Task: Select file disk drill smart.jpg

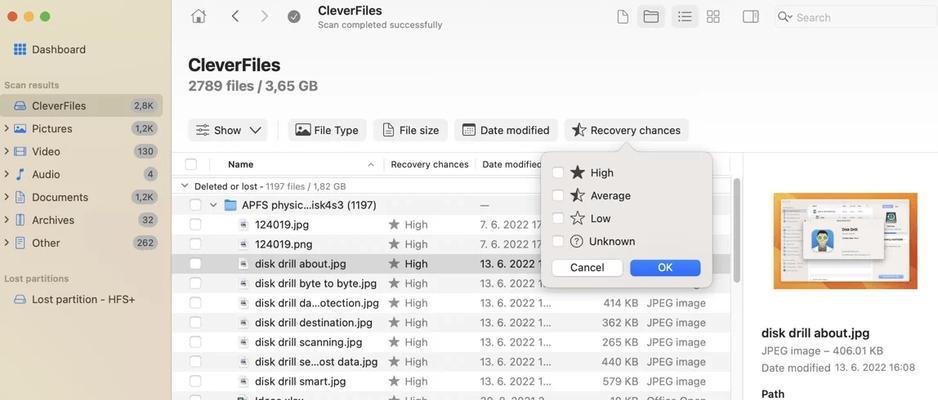Action: pyautogui.click(x=300, y=381)
